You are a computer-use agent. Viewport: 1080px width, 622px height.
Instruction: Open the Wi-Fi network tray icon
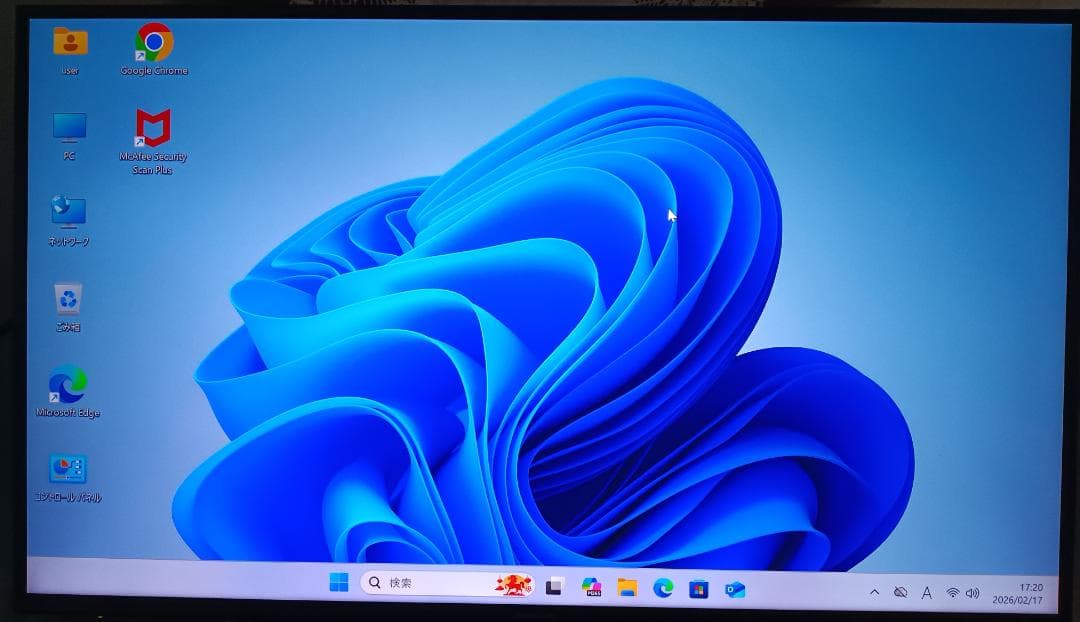point(953,593)
